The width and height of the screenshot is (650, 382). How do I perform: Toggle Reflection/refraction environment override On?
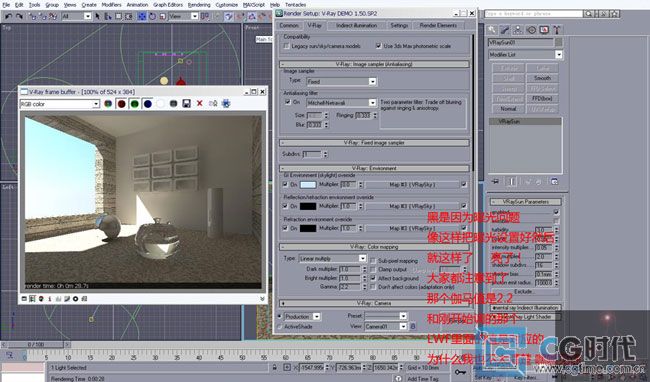click(285, 206)
